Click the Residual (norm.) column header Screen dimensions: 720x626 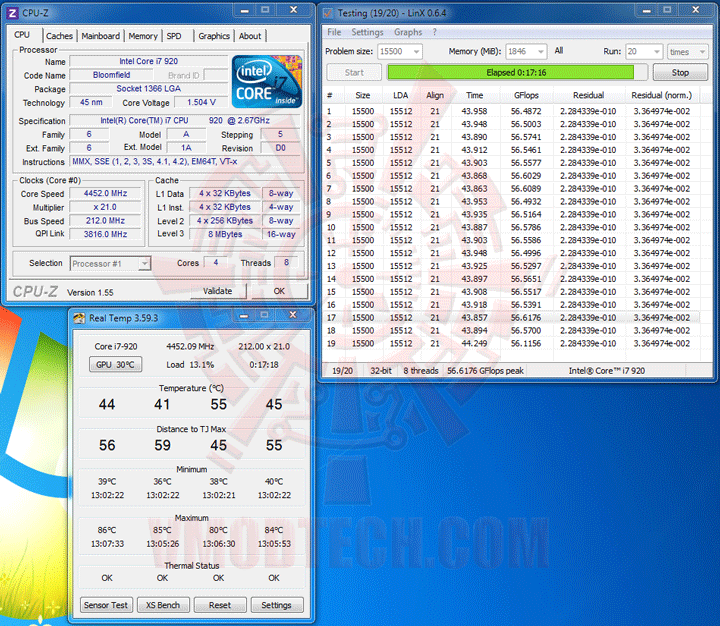pyautogui.click(x=661, y=95)
